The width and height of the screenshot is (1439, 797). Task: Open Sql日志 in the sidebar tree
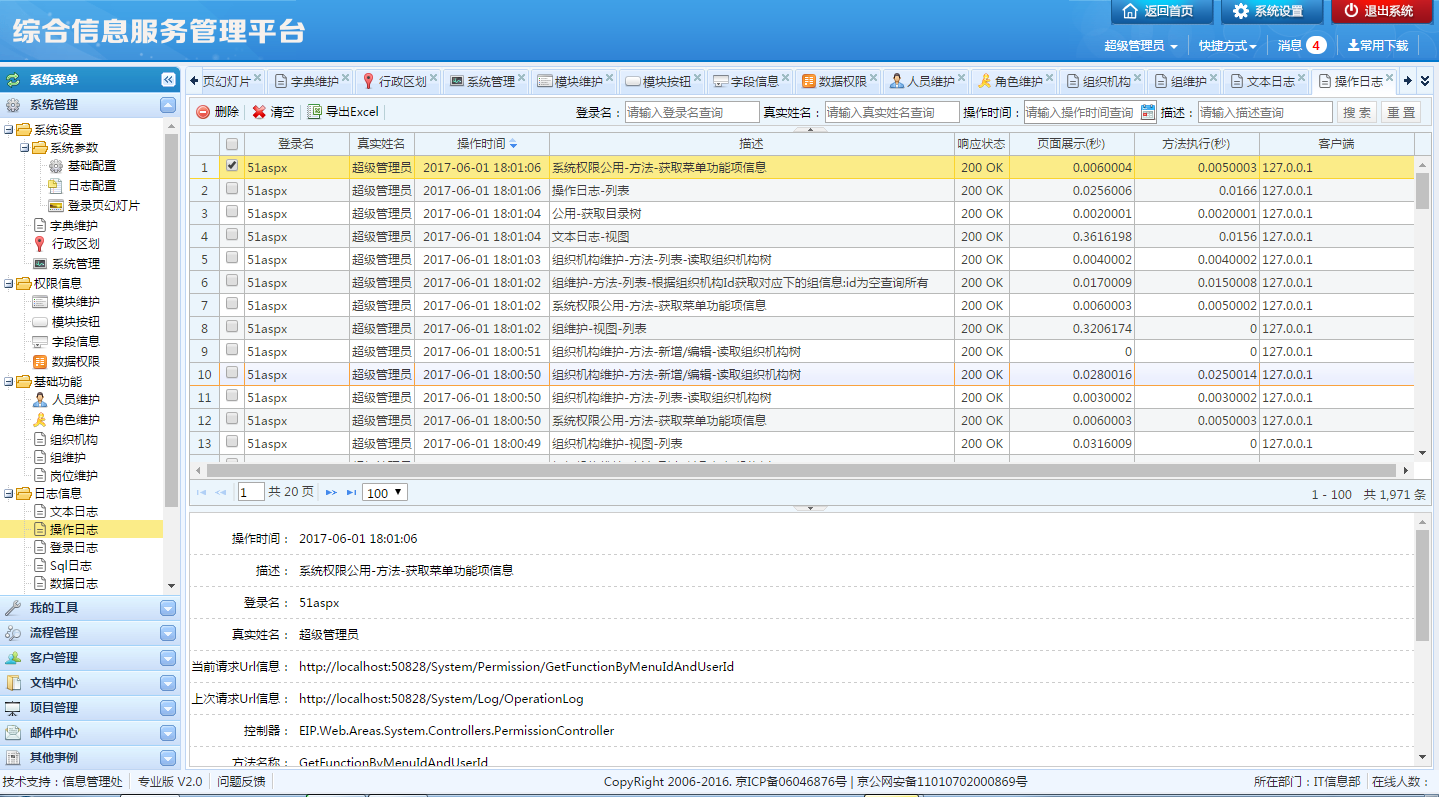[72, 566]
